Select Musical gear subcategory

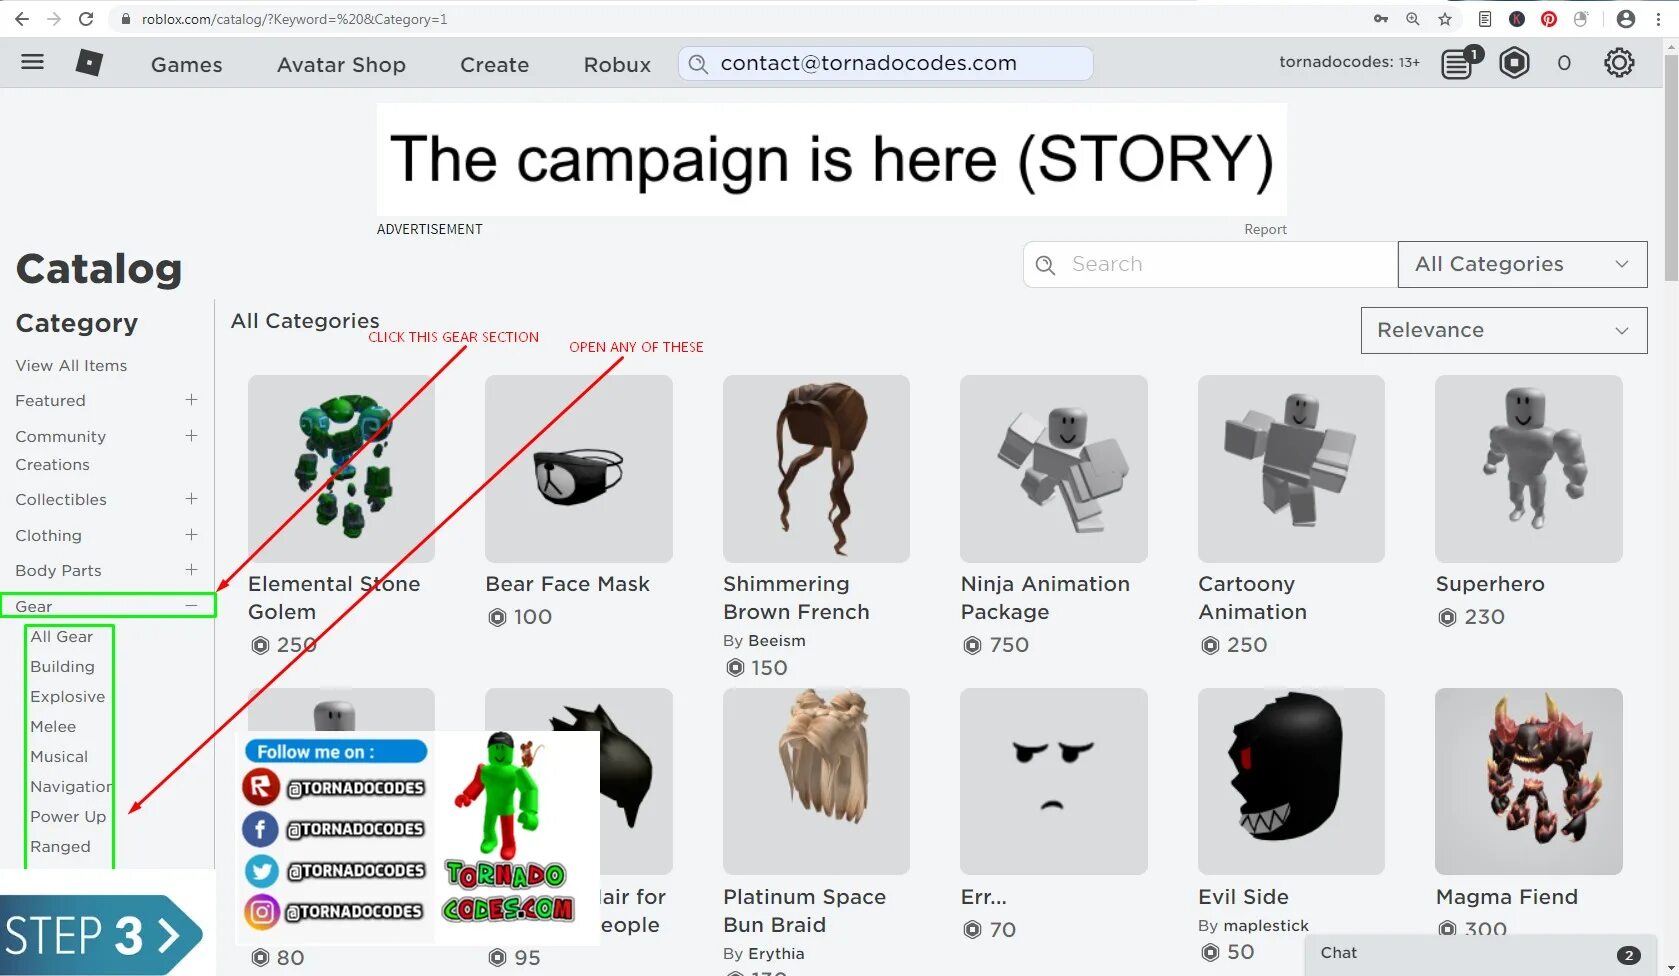pos(59,756)
